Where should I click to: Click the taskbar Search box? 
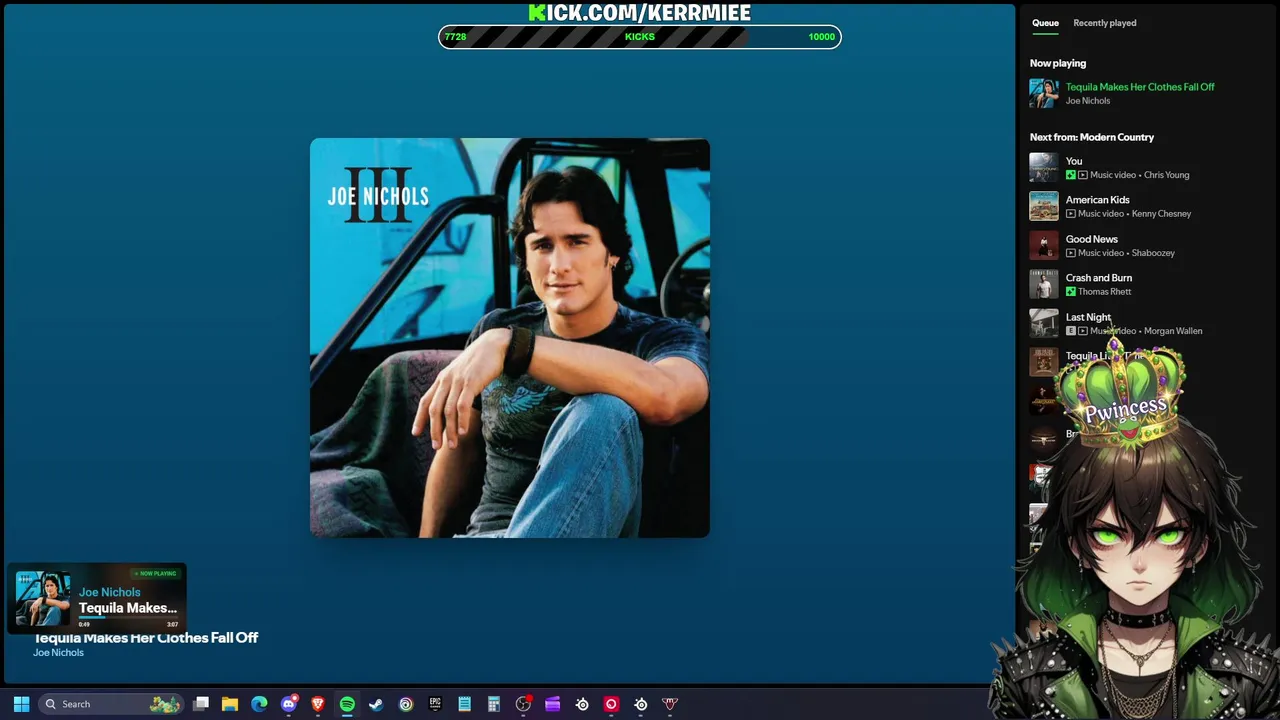[110, 704]
